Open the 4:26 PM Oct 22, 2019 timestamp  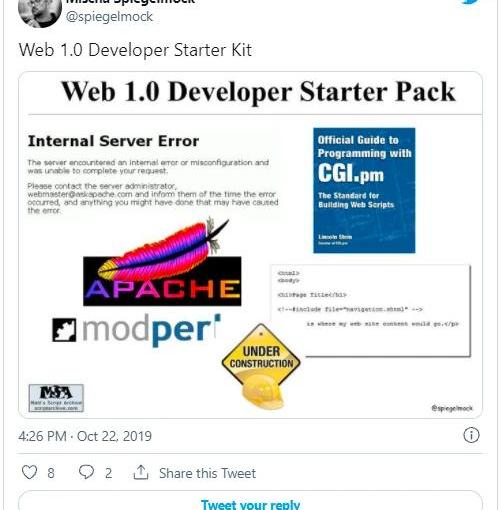85,436
